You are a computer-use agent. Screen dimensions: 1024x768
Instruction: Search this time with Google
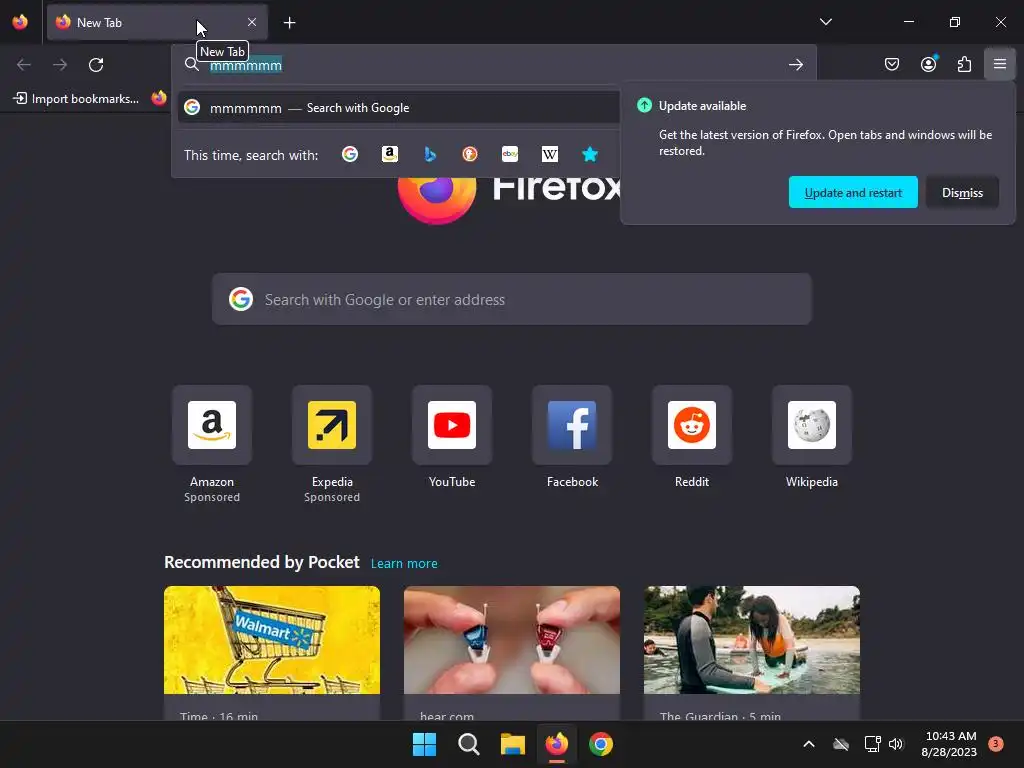tap(350, 154)
